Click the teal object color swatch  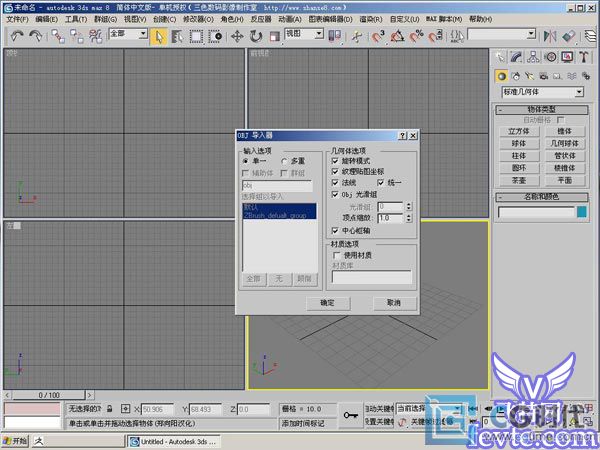(x=582, y=212)
